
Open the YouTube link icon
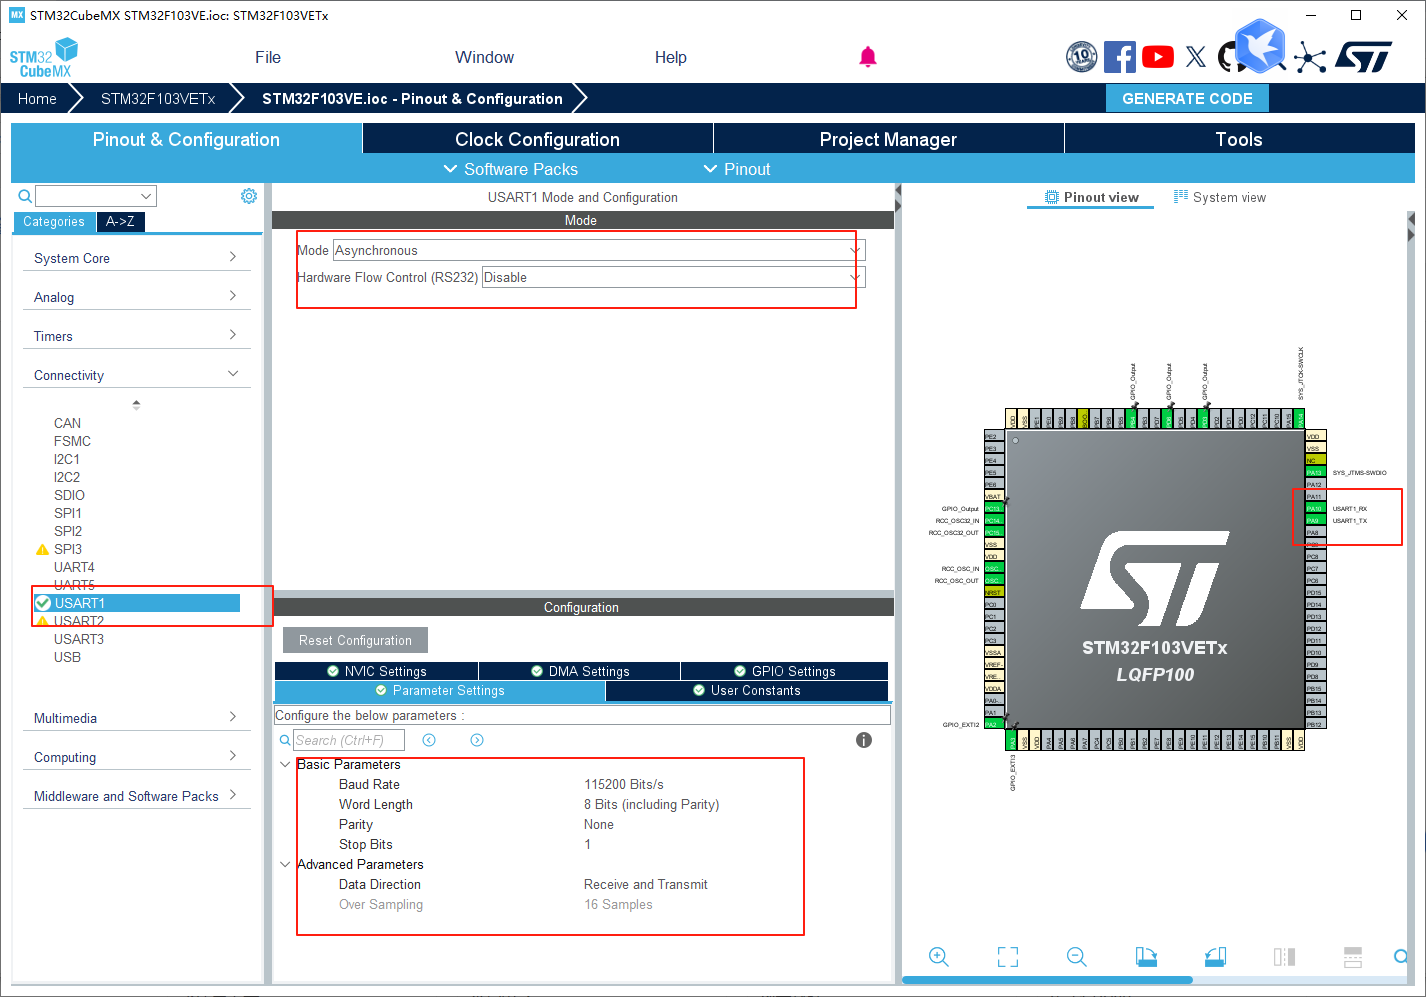click(x=1158, y=57)
